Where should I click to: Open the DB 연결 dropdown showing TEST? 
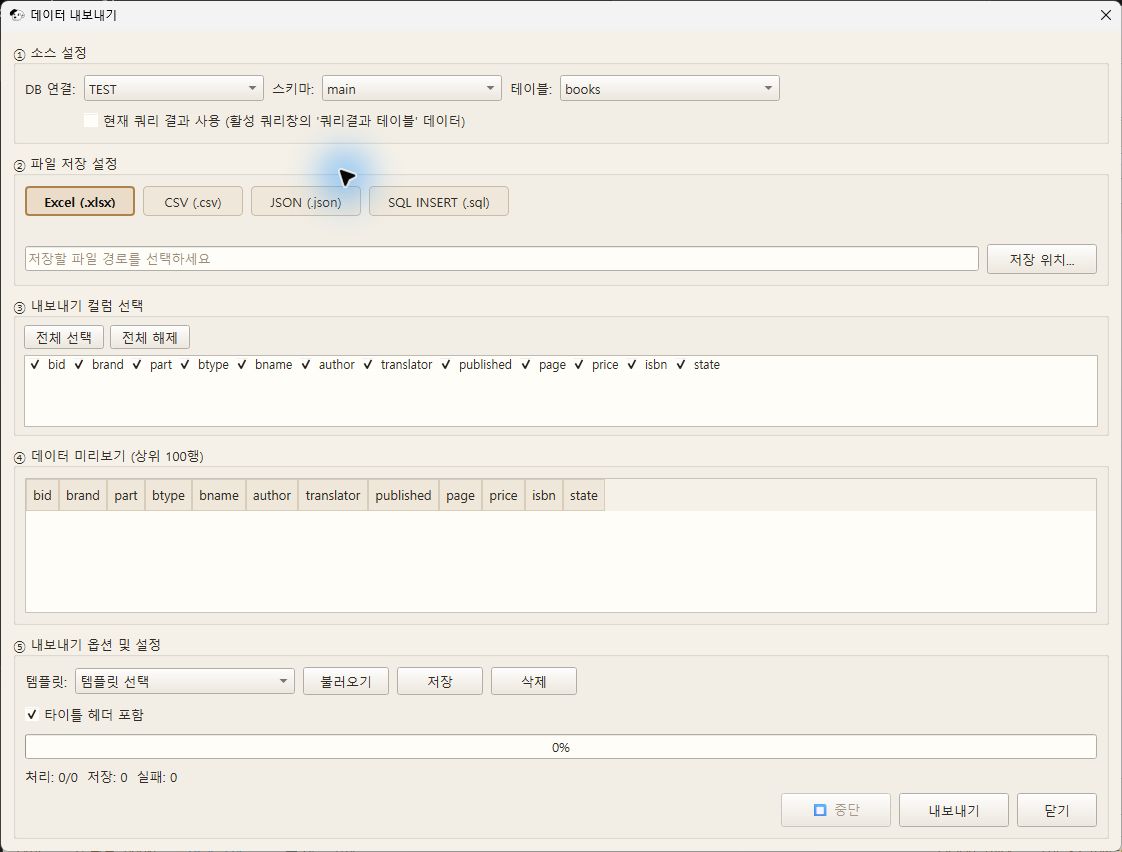[x=174, y=89]
